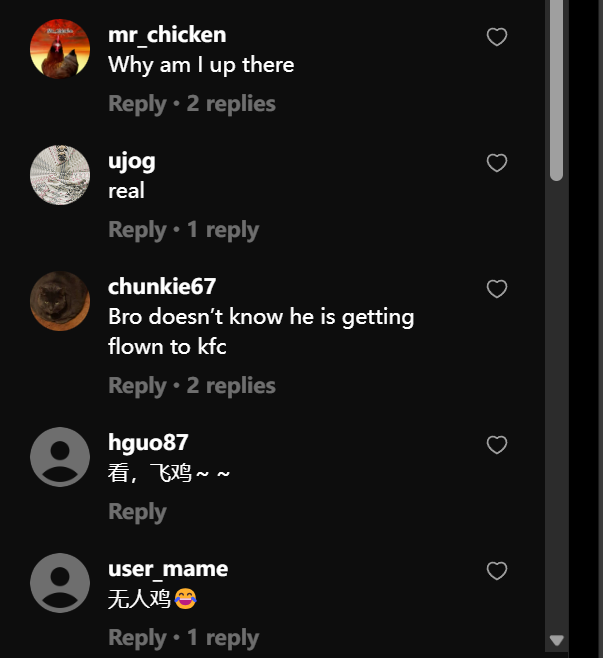
Task: Like ujog's "real" comment
Action: [x=497, y=163]
